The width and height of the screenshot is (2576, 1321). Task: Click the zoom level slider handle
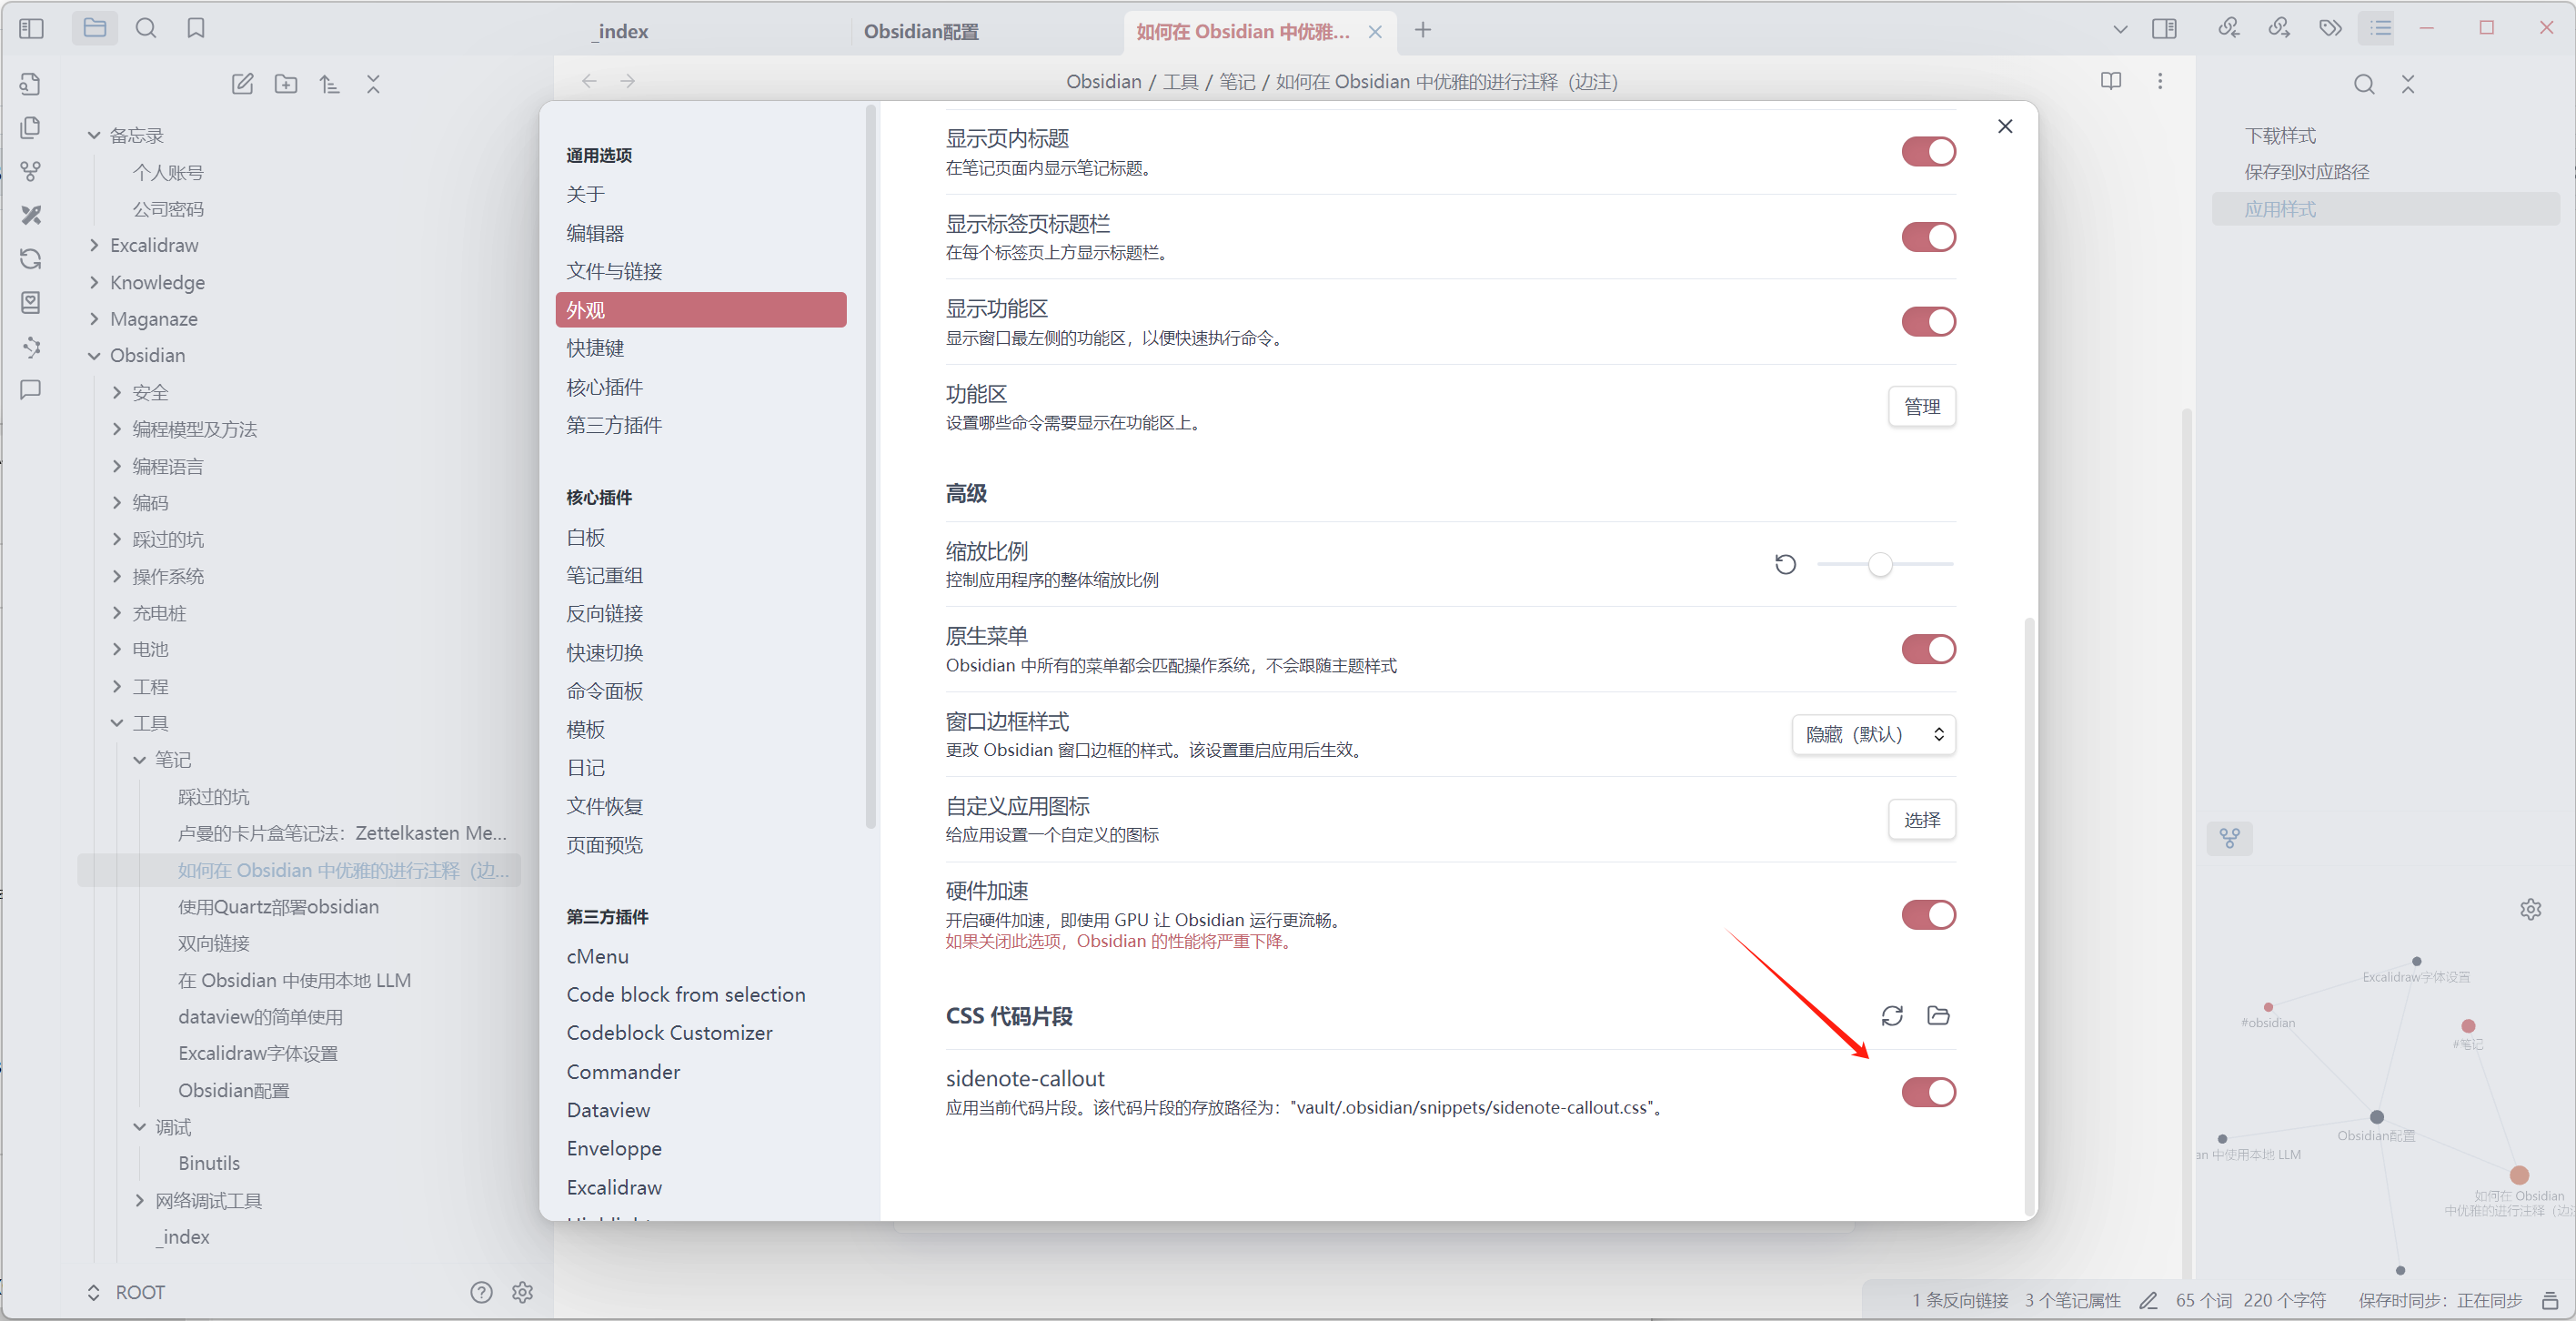(1880, 565)
